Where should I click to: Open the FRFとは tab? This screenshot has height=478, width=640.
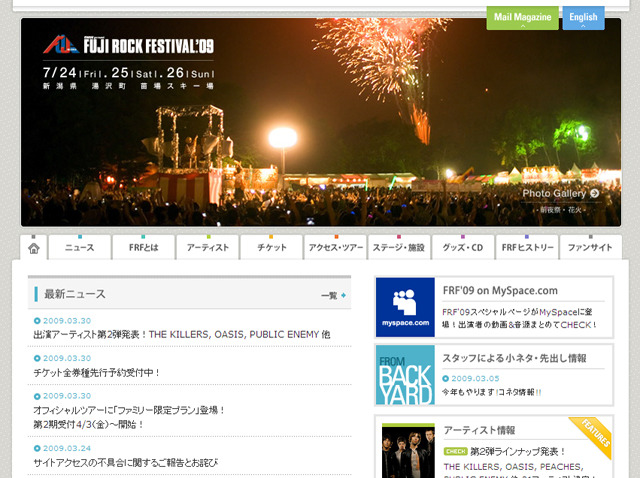click(x=144, y=247)
